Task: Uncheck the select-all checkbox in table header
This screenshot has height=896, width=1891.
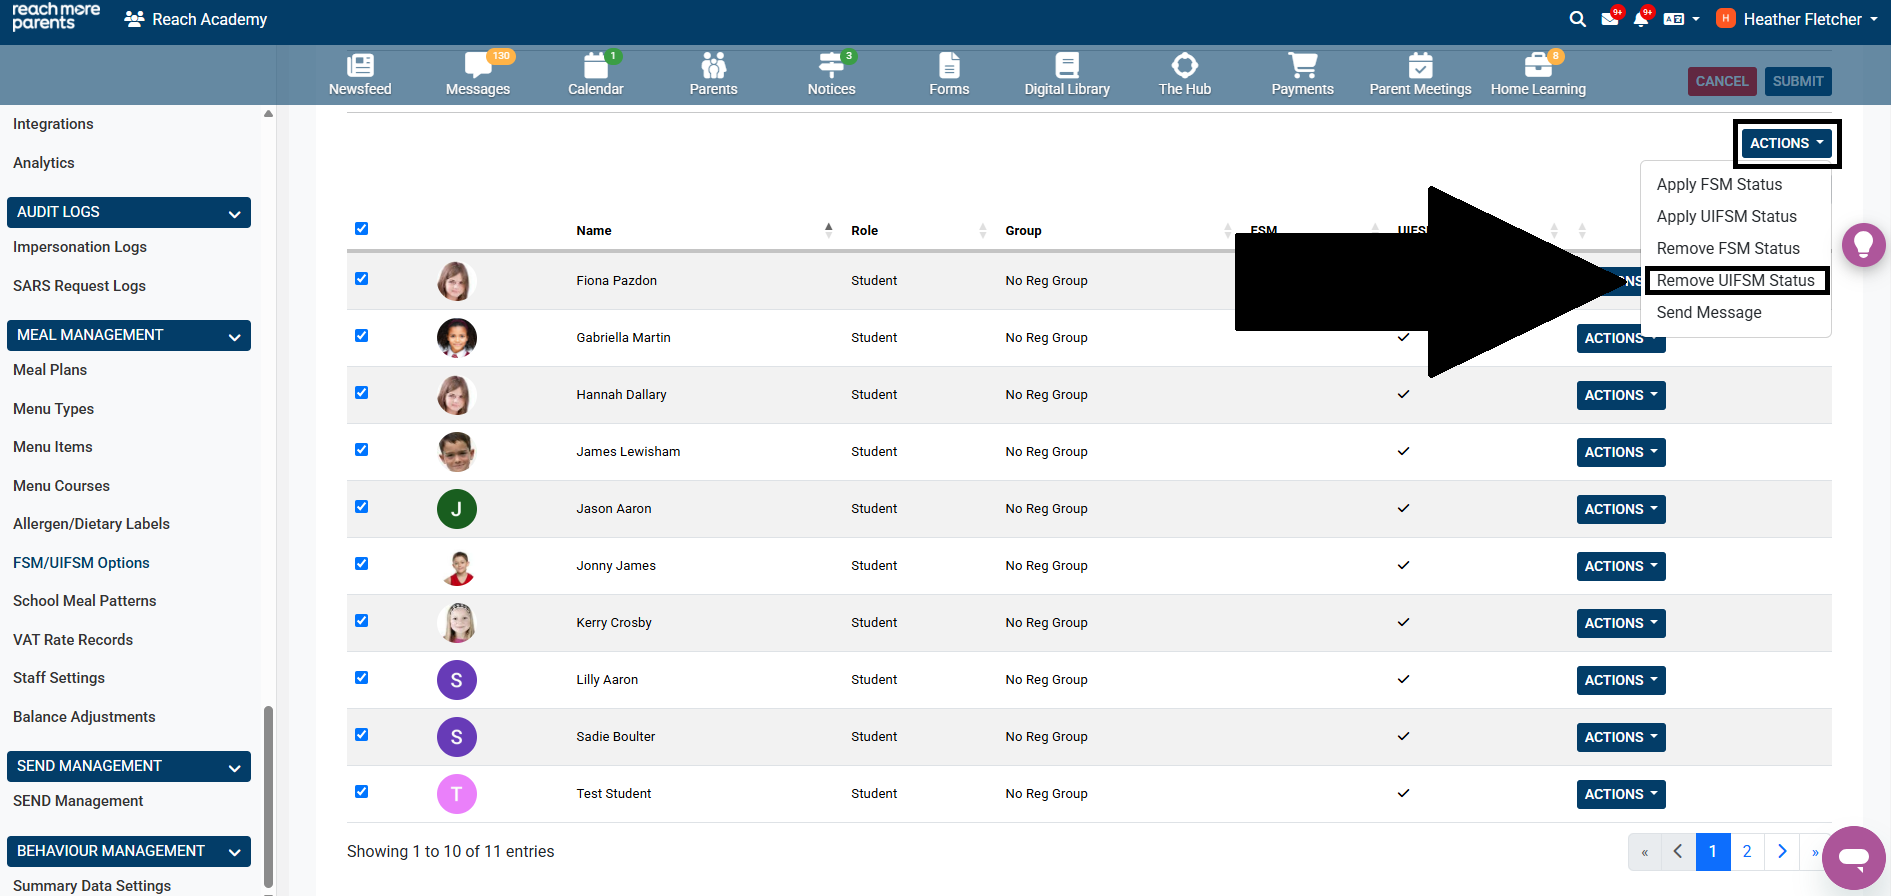Action: click(362, 229)
